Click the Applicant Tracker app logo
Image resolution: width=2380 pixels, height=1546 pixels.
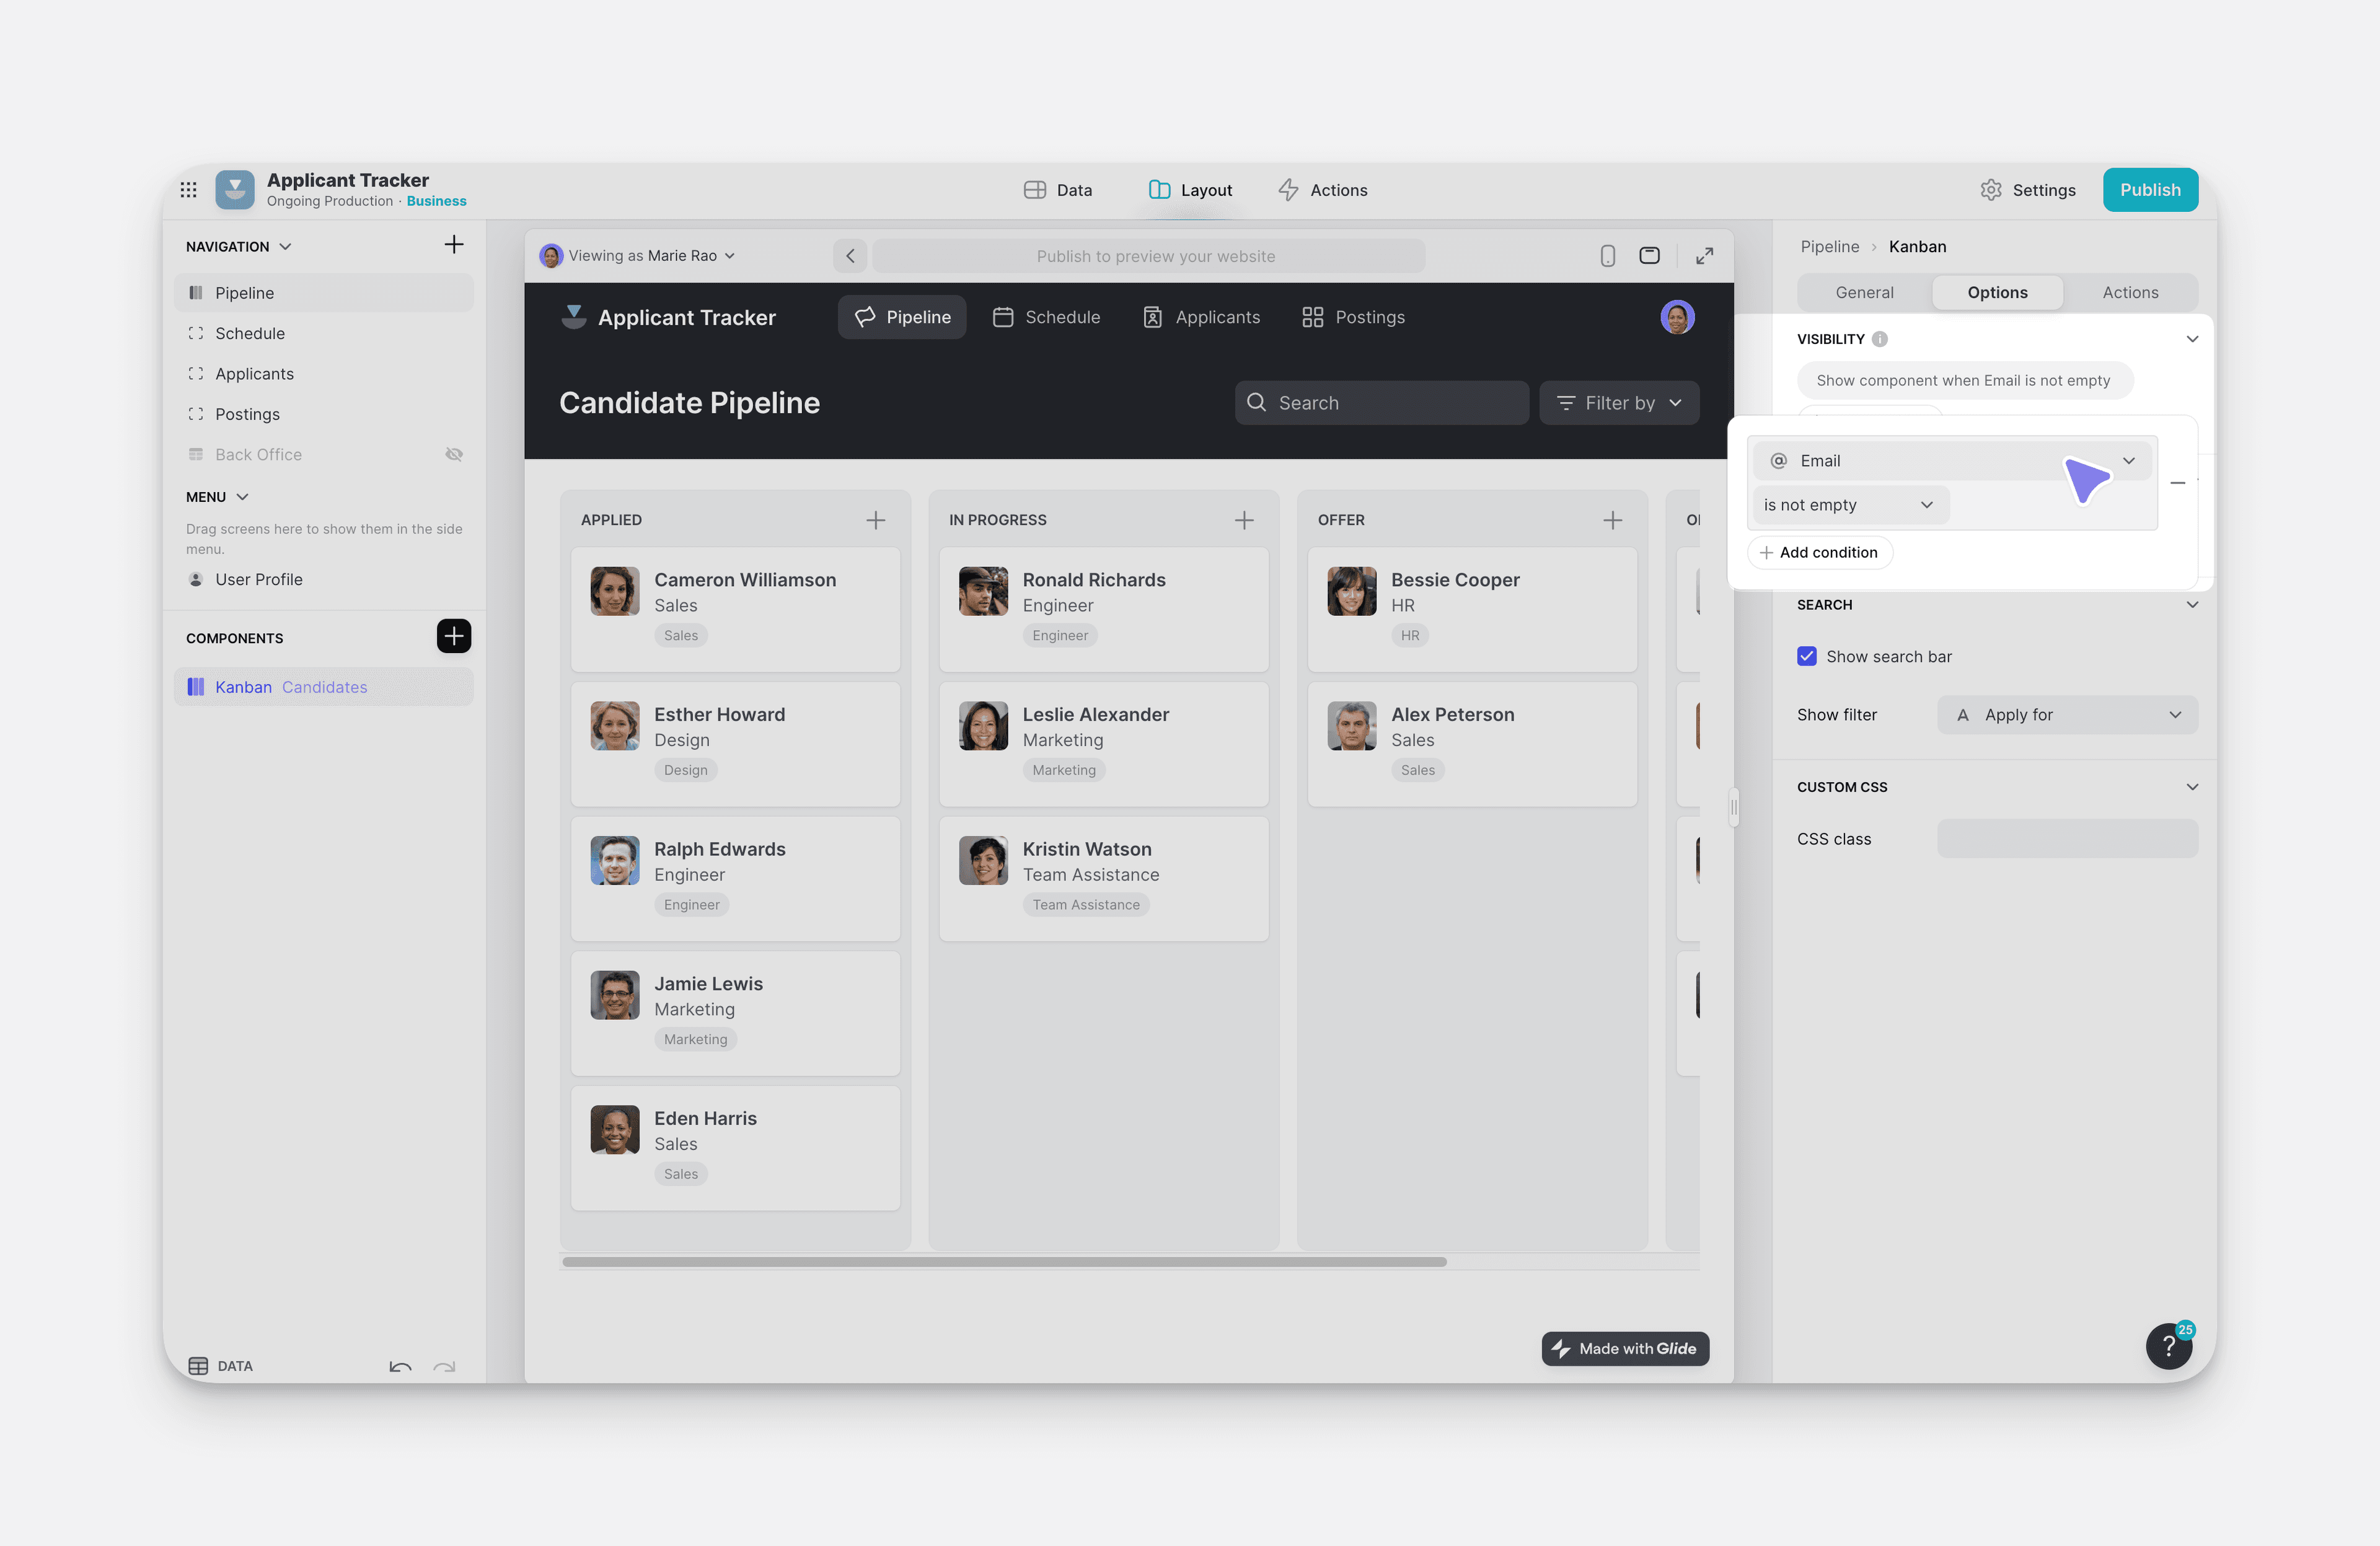click(x=235, y=190)
